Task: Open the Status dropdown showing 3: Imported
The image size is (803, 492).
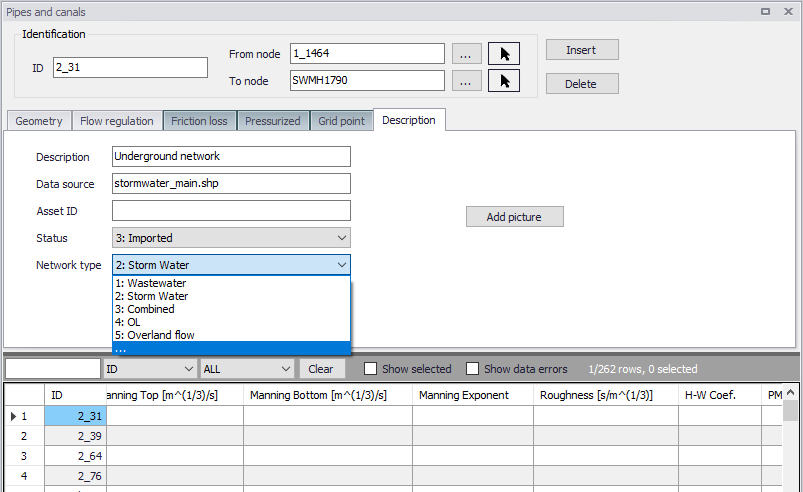Action: pyautogui.click(x=231, y=238)
